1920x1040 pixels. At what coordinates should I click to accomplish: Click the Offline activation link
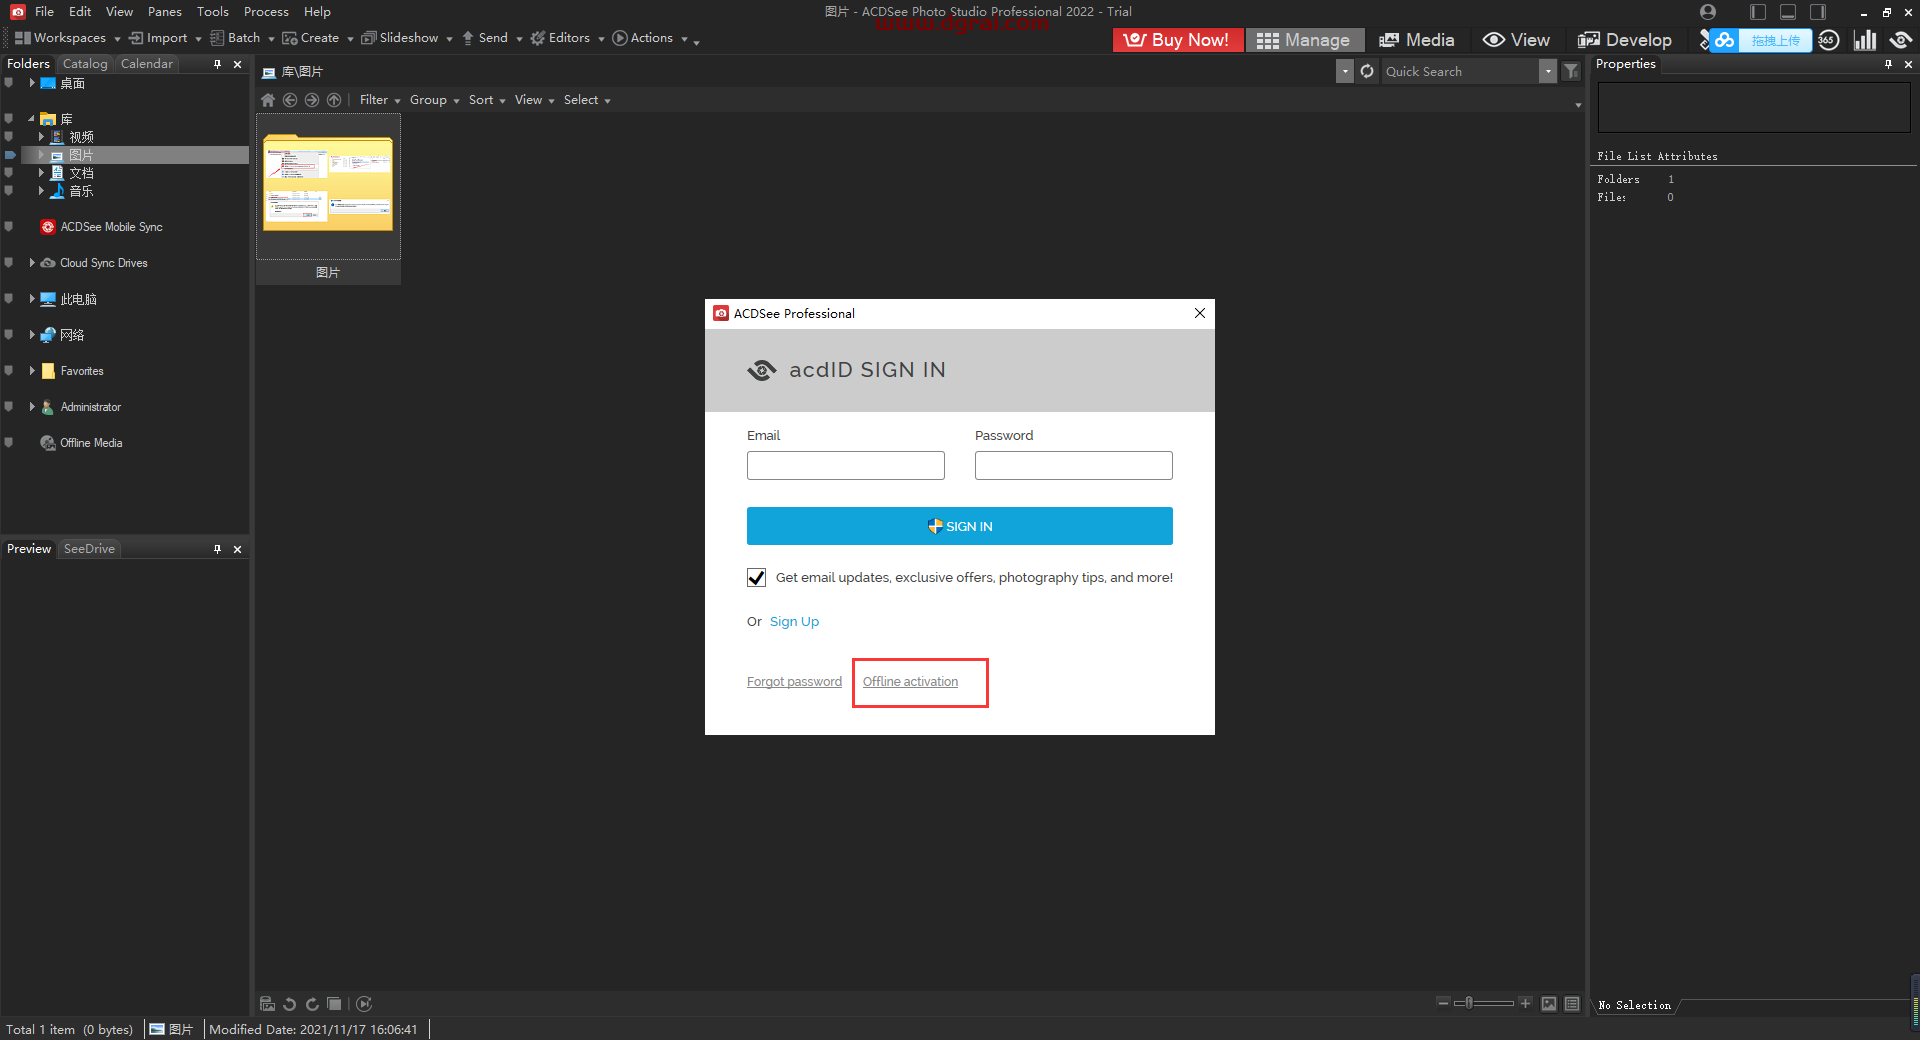910,682
